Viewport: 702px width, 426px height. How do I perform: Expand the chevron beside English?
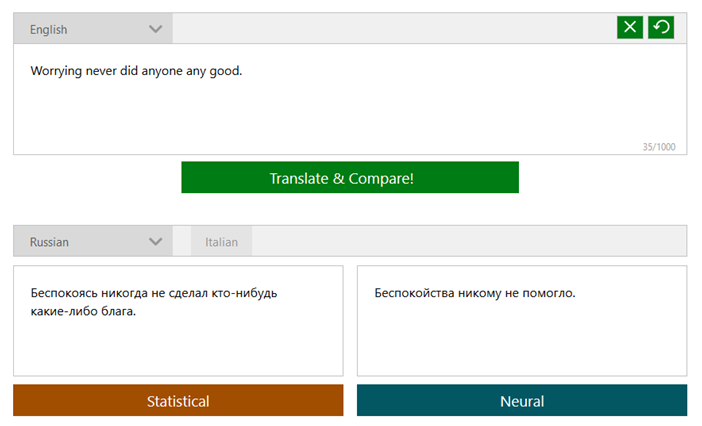[155, 29]
